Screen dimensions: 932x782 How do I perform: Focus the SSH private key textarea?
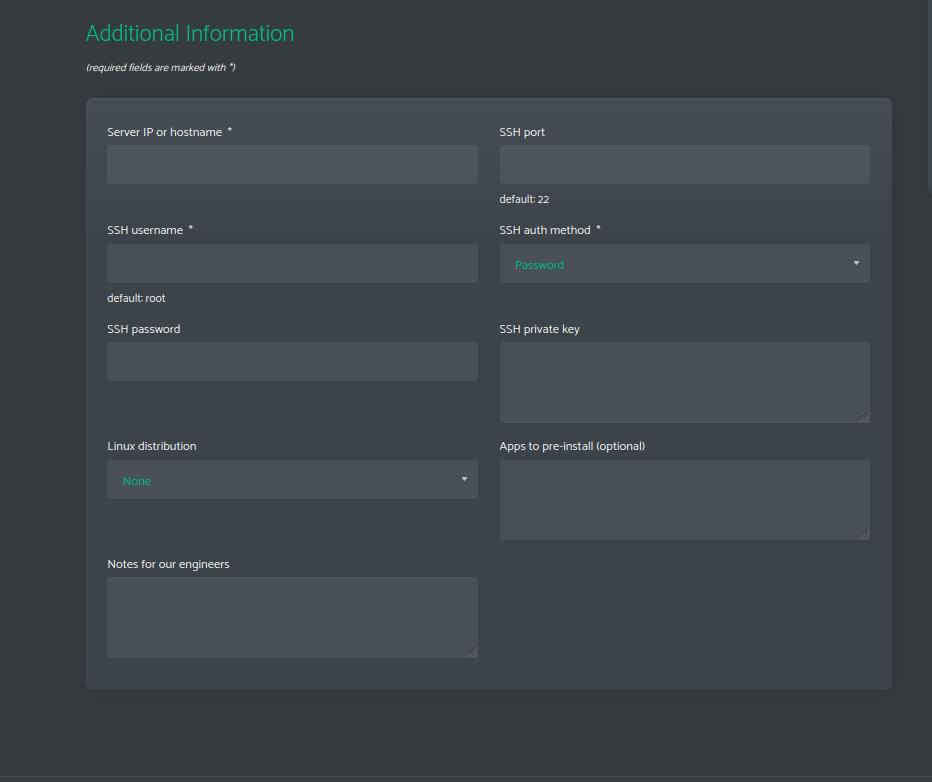[685, 382]
